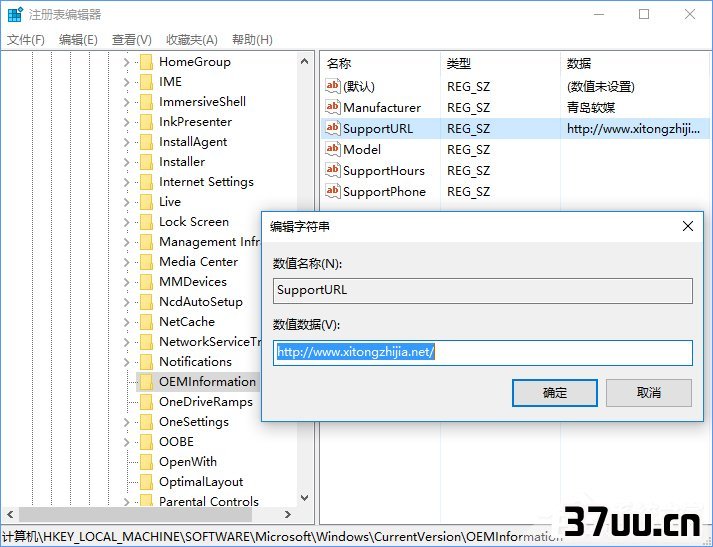Click the 数值名称 SupportURL field
Screen dimensions: 713x547
[x=483, y=291]
